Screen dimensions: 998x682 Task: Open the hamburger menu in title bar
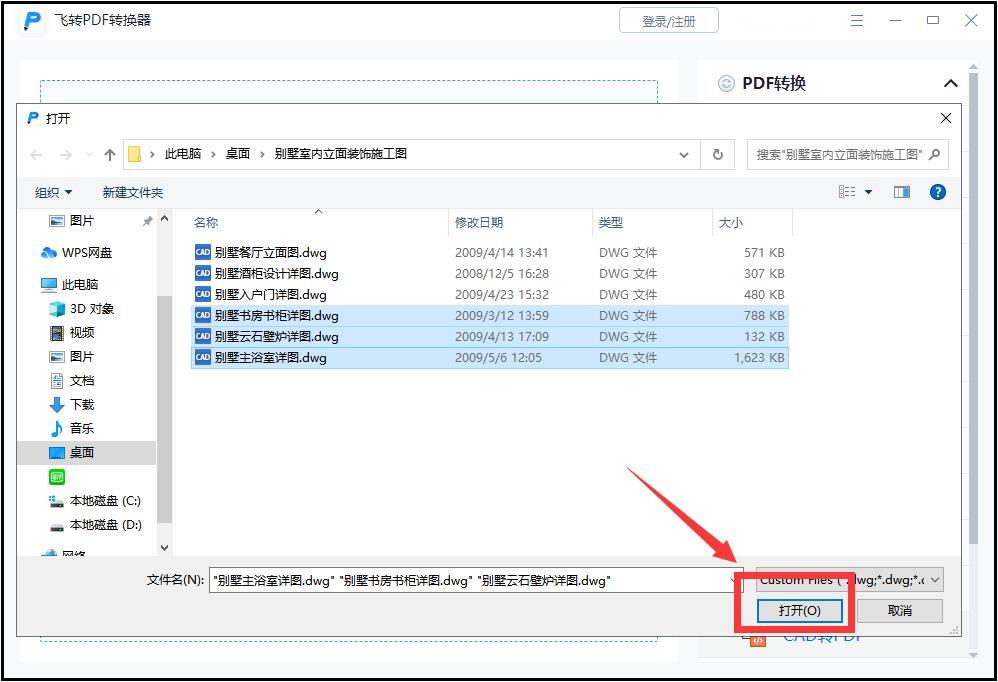(x=857, y=19)
